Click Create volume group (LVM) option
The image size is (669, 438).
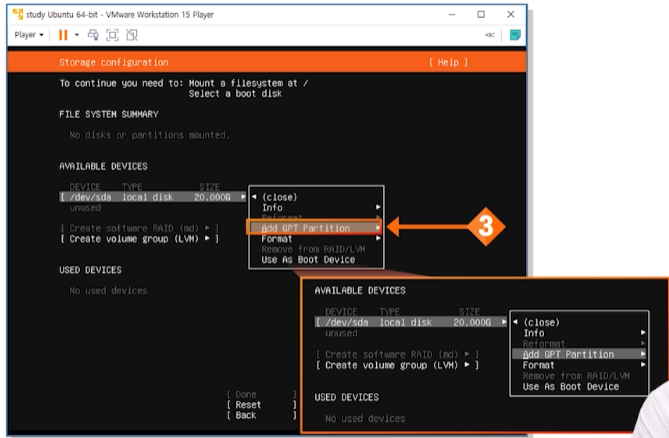(139, 239)
